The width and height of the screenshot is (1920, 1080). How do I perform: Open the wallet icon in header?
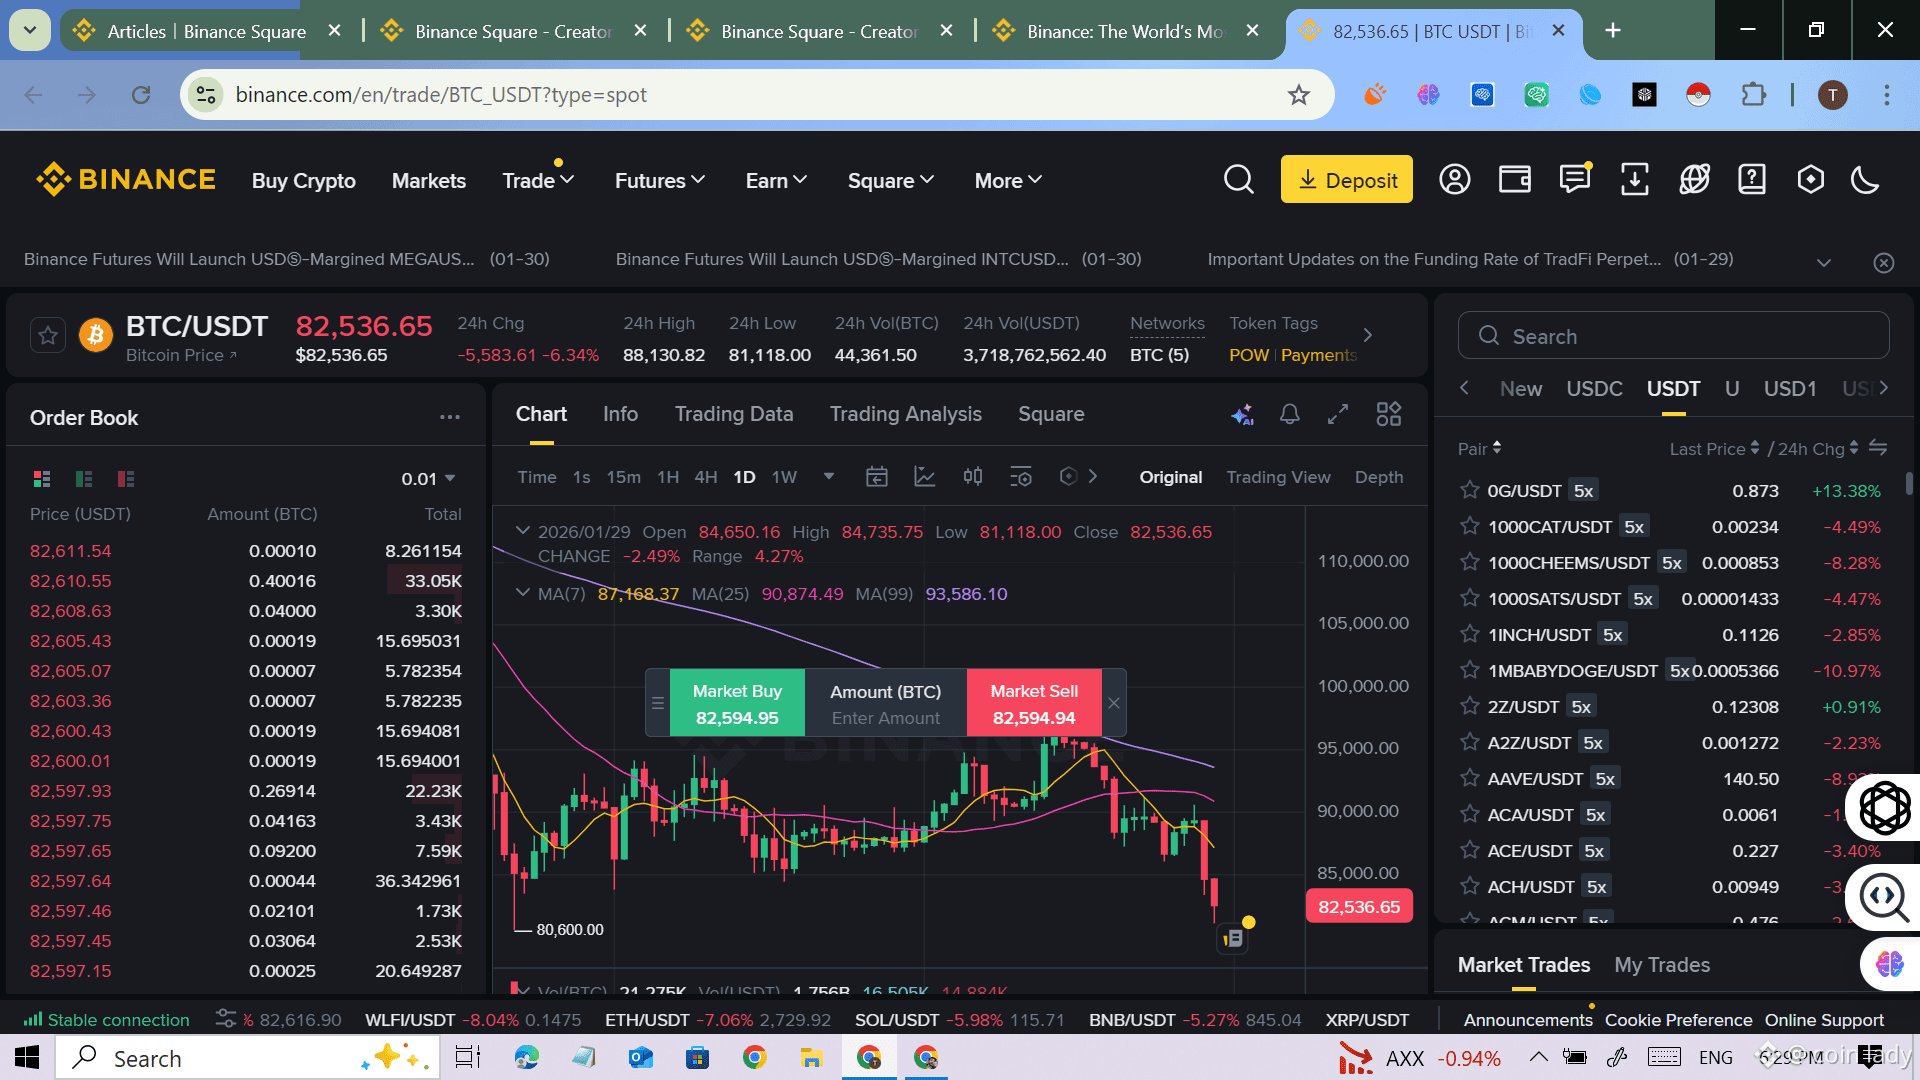[x=1514, y=180]
